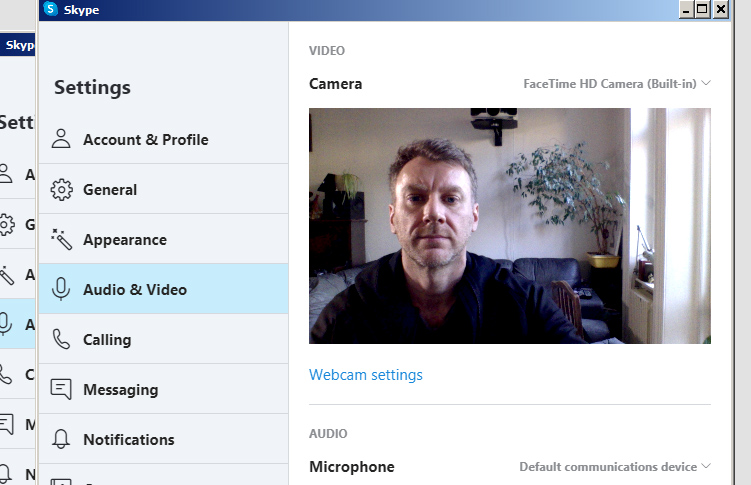Click the webcam video preview
This screenshot has width=751, height=485.
point(510,226)
